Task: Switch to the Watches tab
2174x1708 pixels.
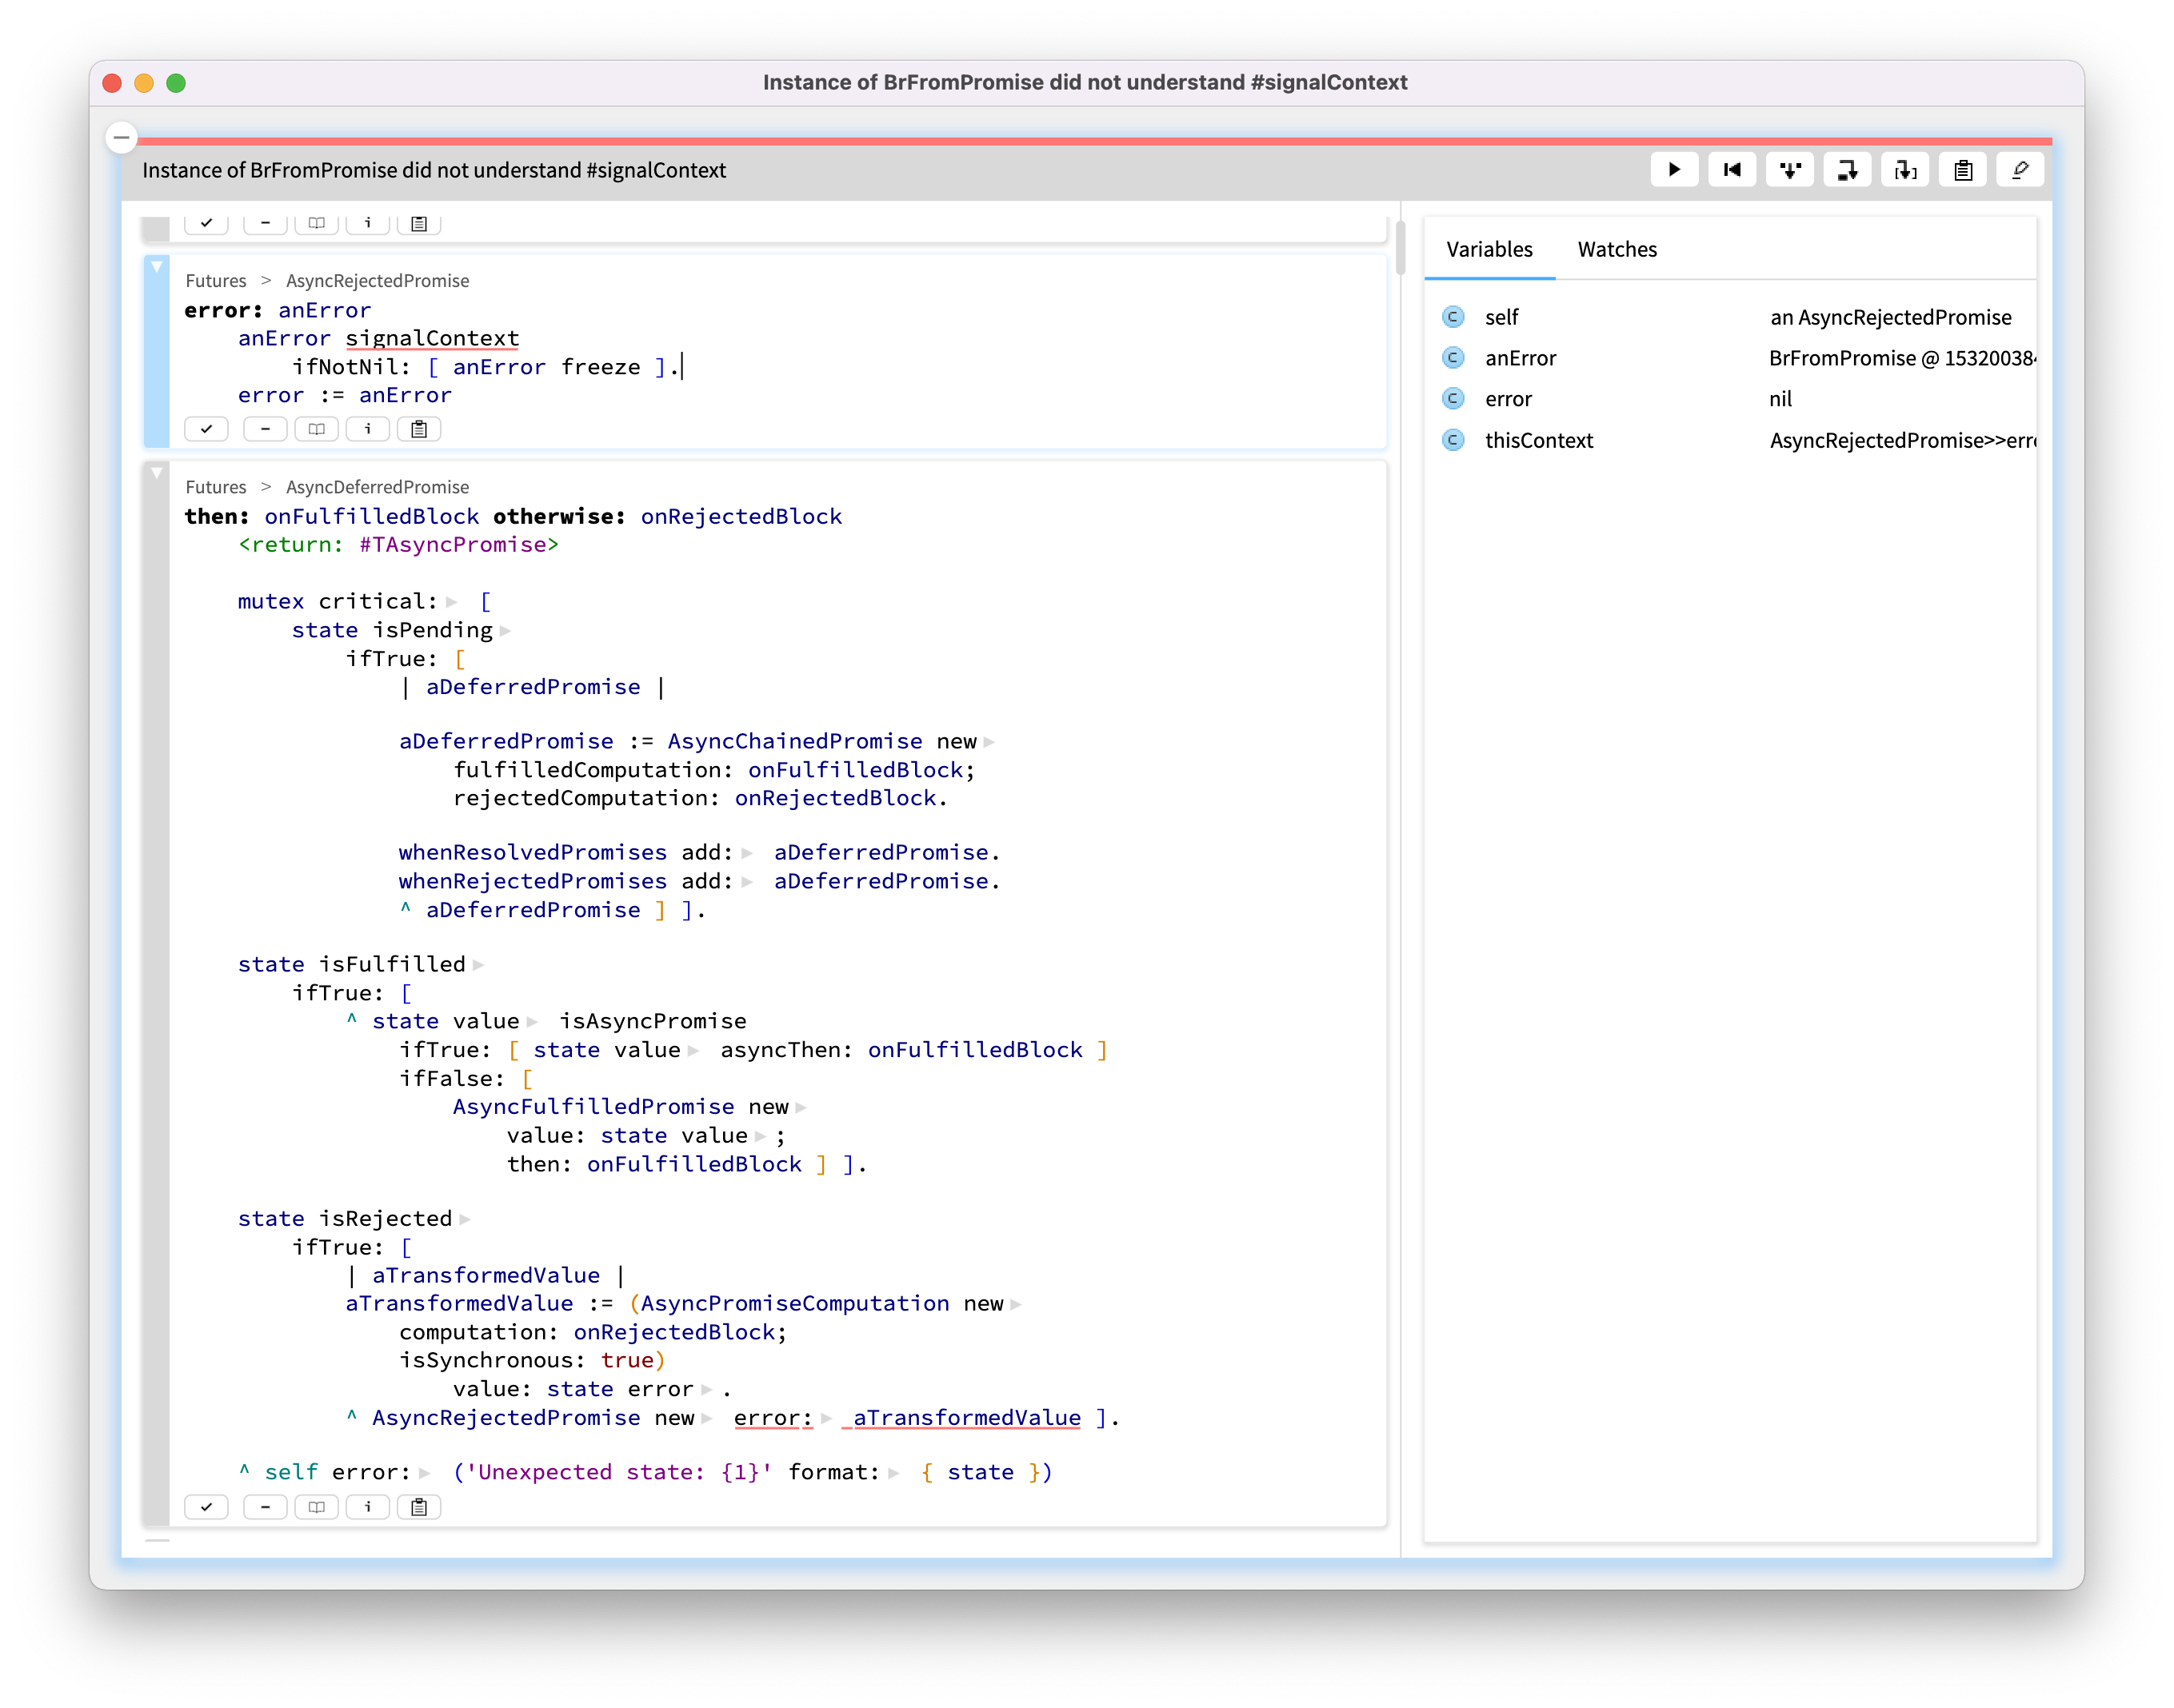Action: pos(1617,250)
